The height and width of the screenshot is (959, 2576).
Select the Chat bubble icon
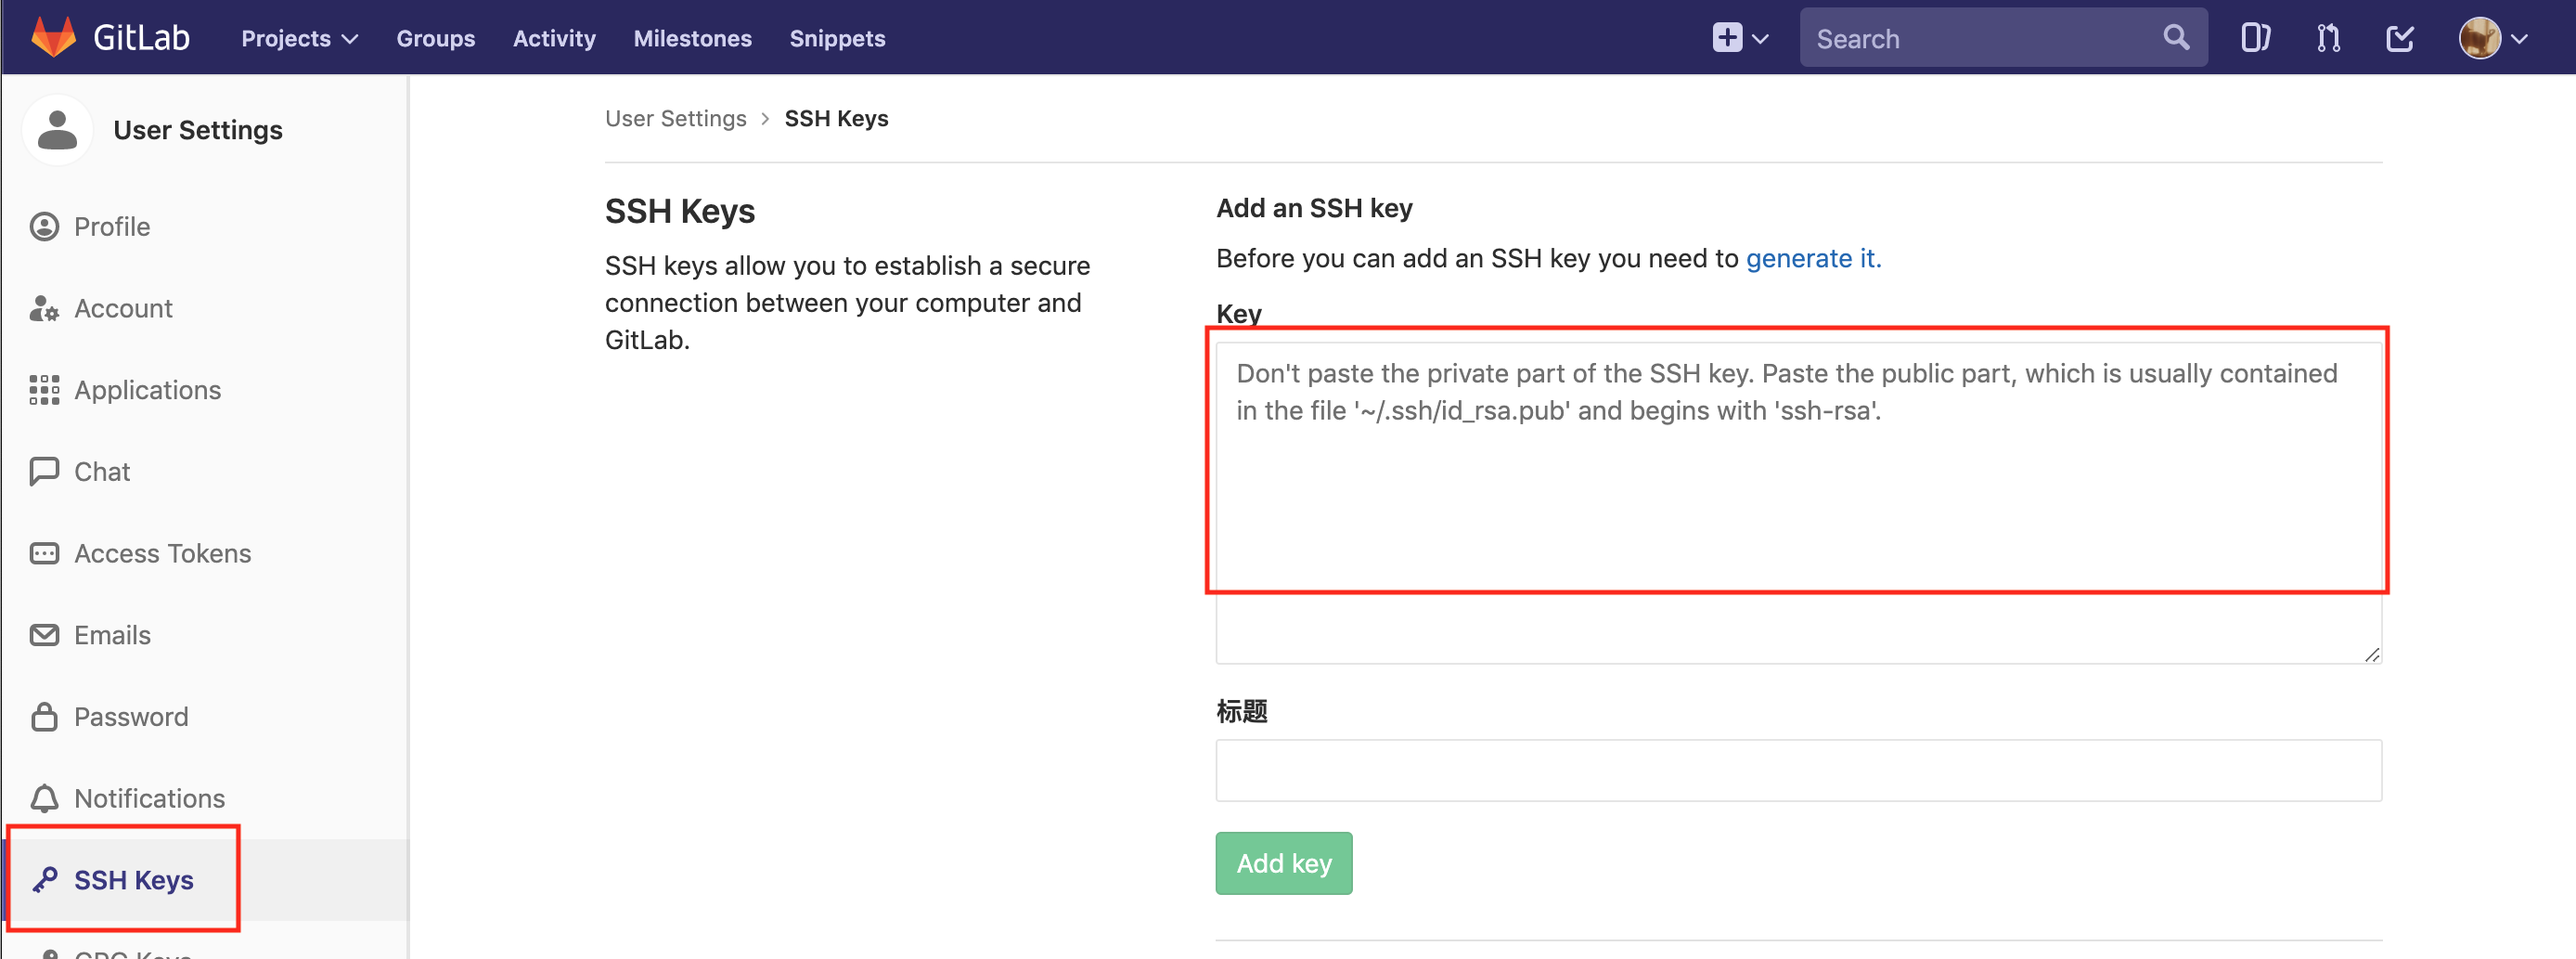tap(44, 471)
